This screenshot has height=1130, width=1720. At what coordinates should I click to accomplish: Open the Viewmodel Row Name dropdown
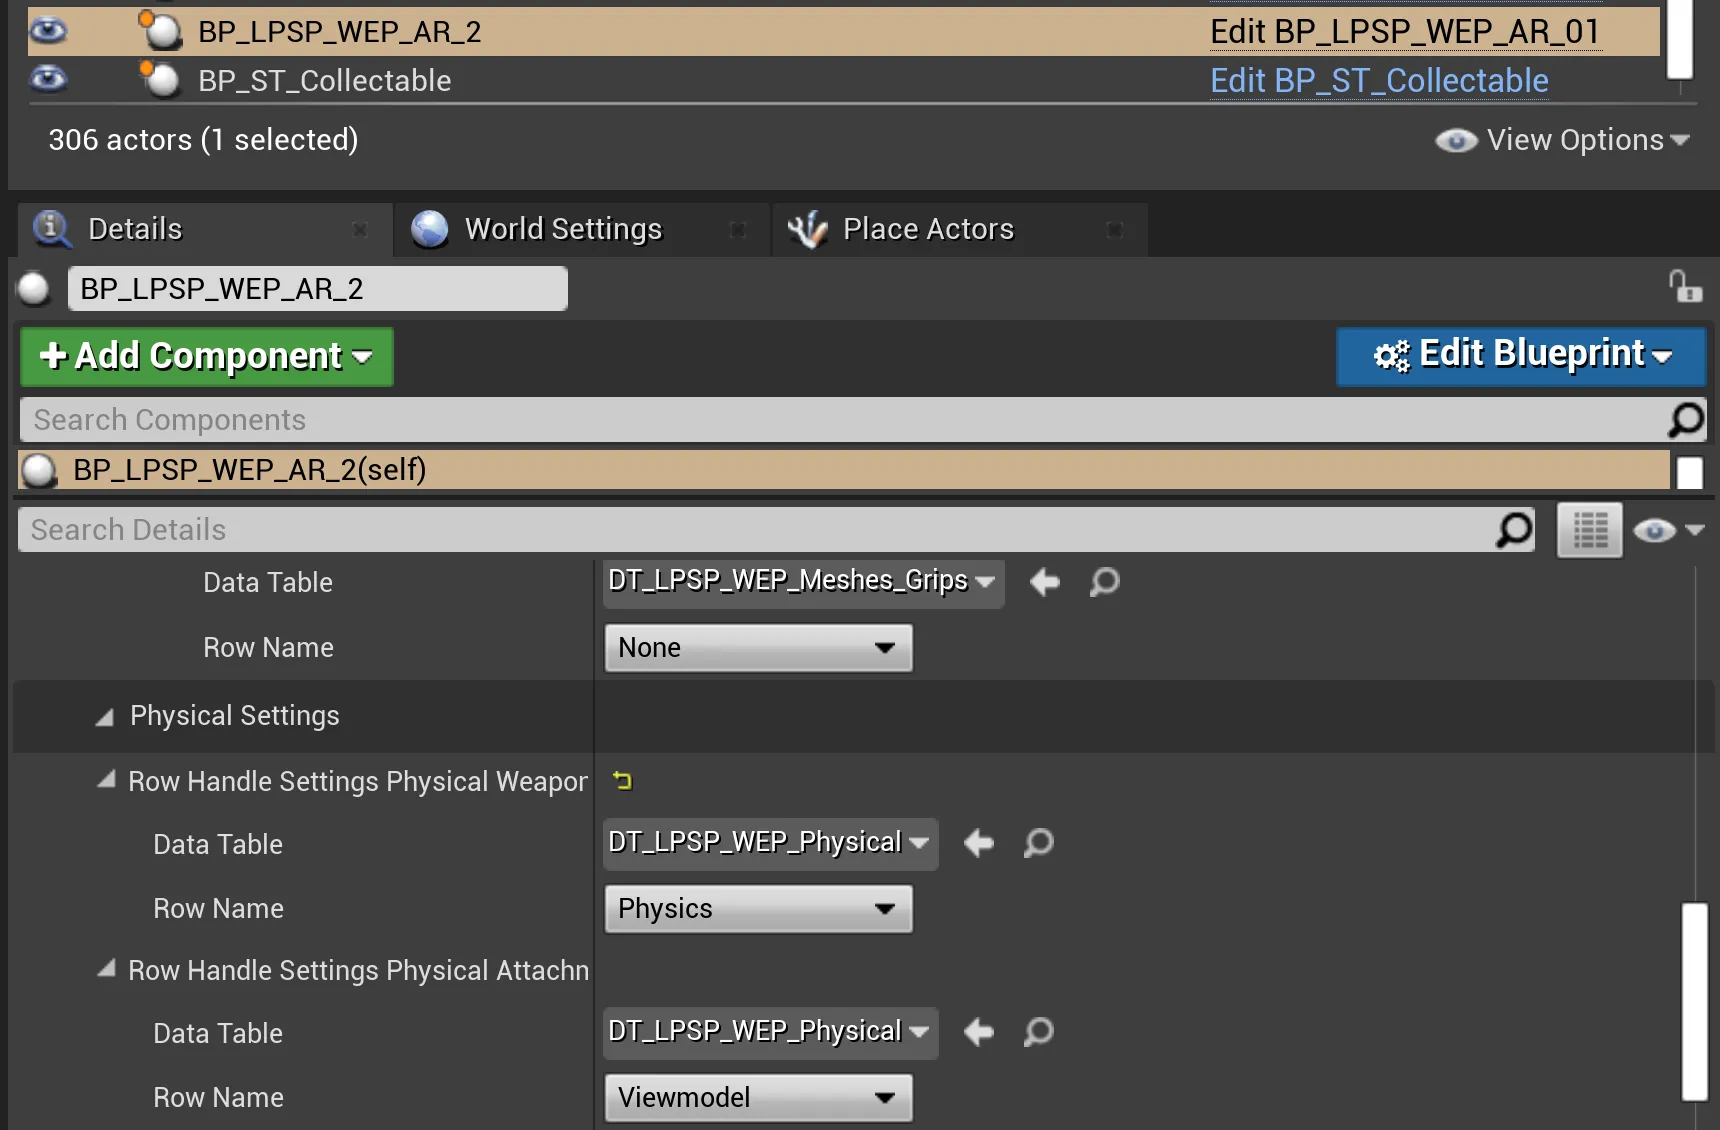758,1098
